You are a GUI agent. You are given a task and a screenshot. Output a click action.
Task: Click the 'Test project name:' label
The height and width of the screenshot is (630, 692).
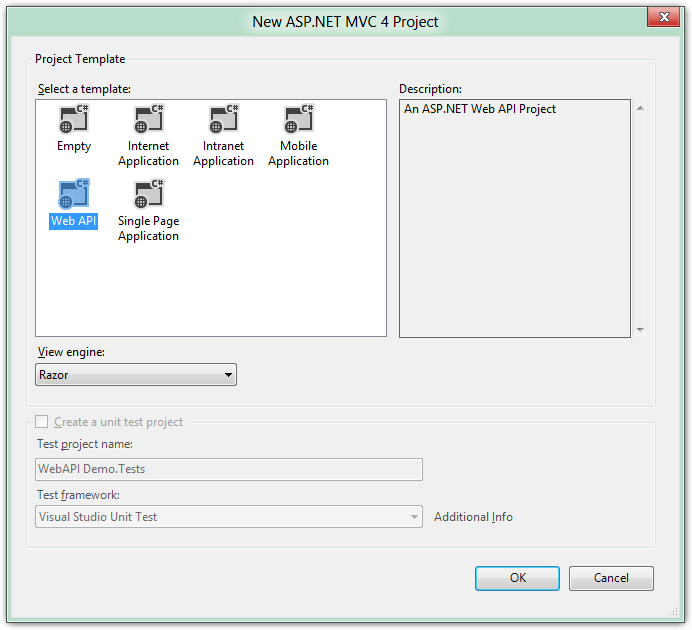[85, 444]
